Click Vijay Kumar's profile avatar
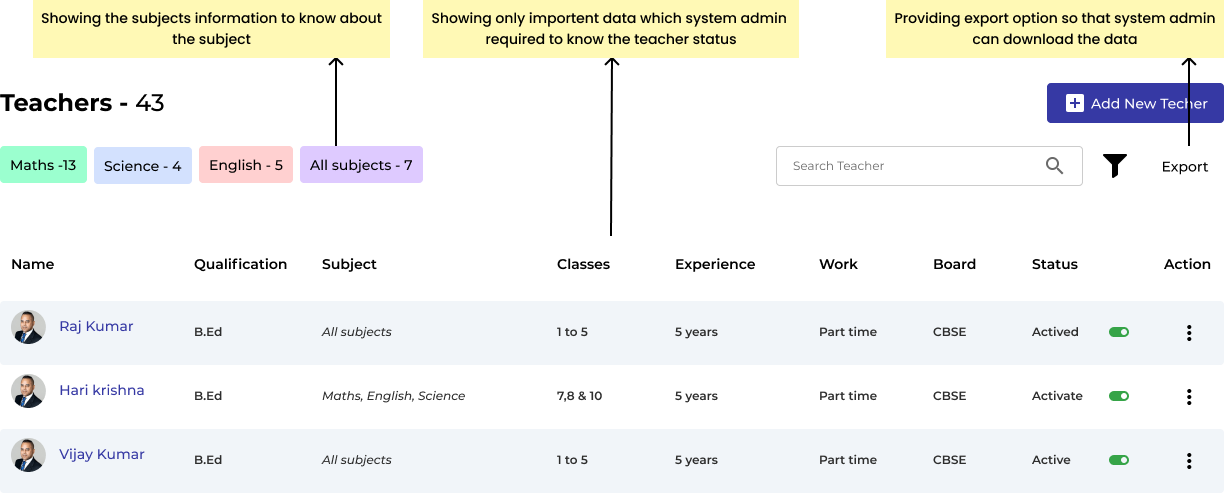 click(x=28, y=455)
